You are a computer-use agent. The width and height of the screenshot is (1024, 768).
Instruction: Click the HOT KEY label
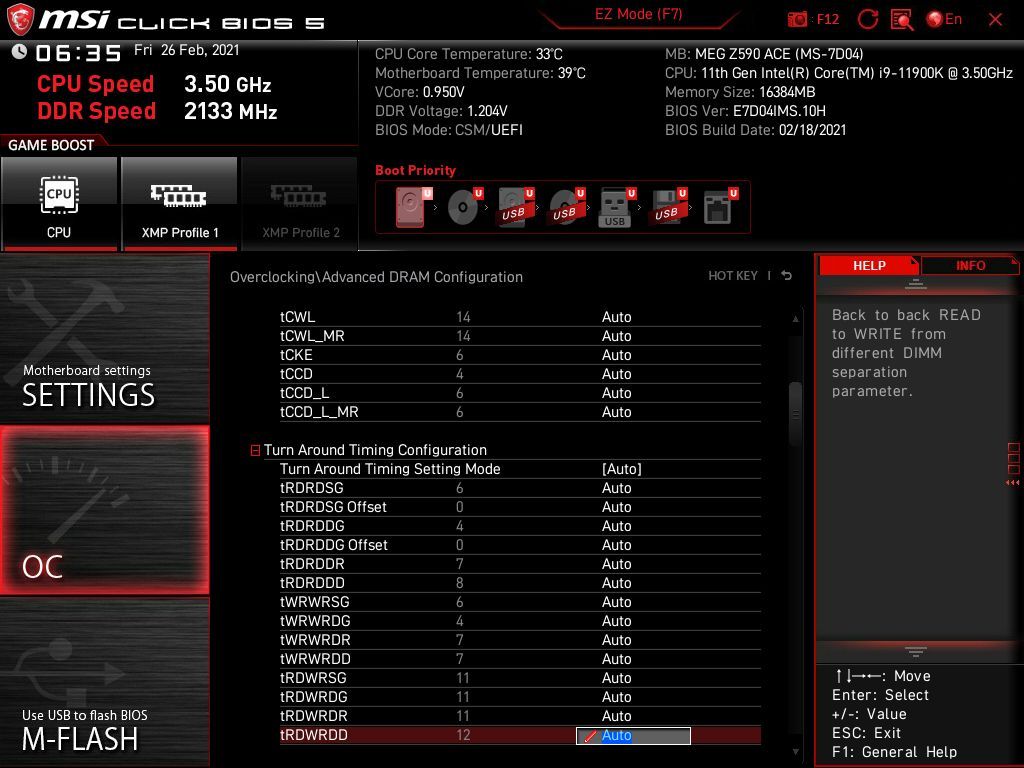coord(733,276)
